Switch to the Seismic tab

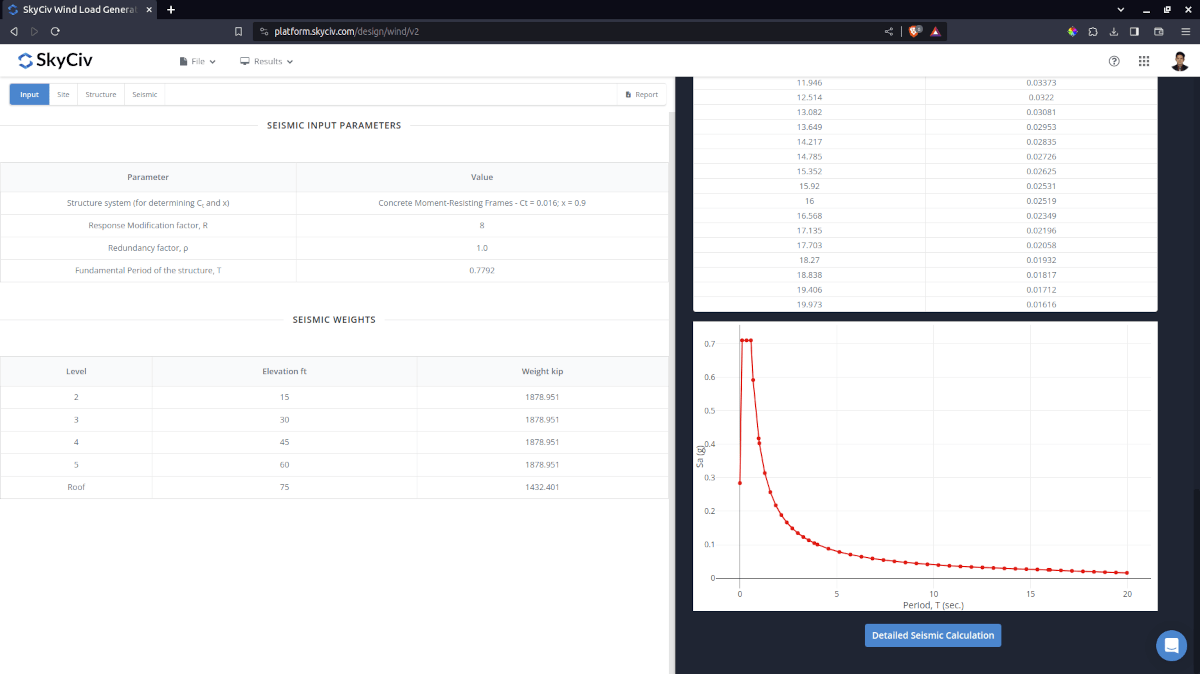coord(144,94)
